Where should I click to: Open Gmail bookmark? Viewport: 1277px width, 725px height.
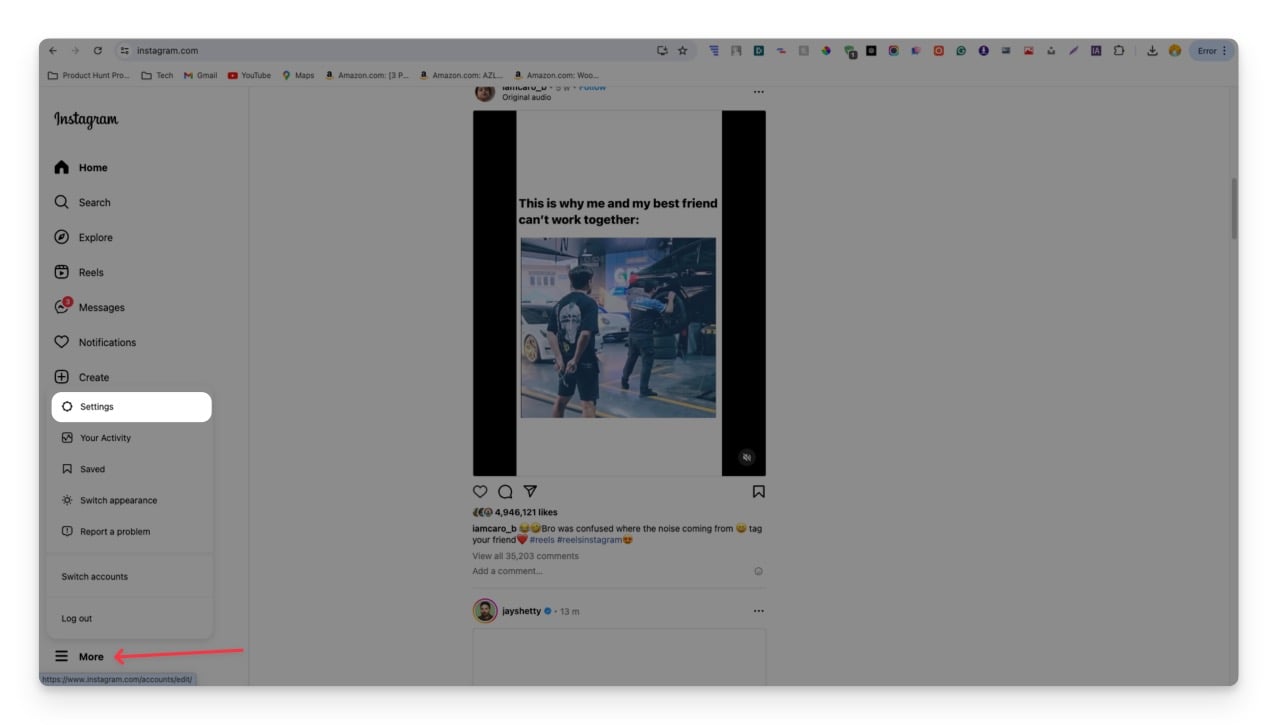(x=201, y=75)
